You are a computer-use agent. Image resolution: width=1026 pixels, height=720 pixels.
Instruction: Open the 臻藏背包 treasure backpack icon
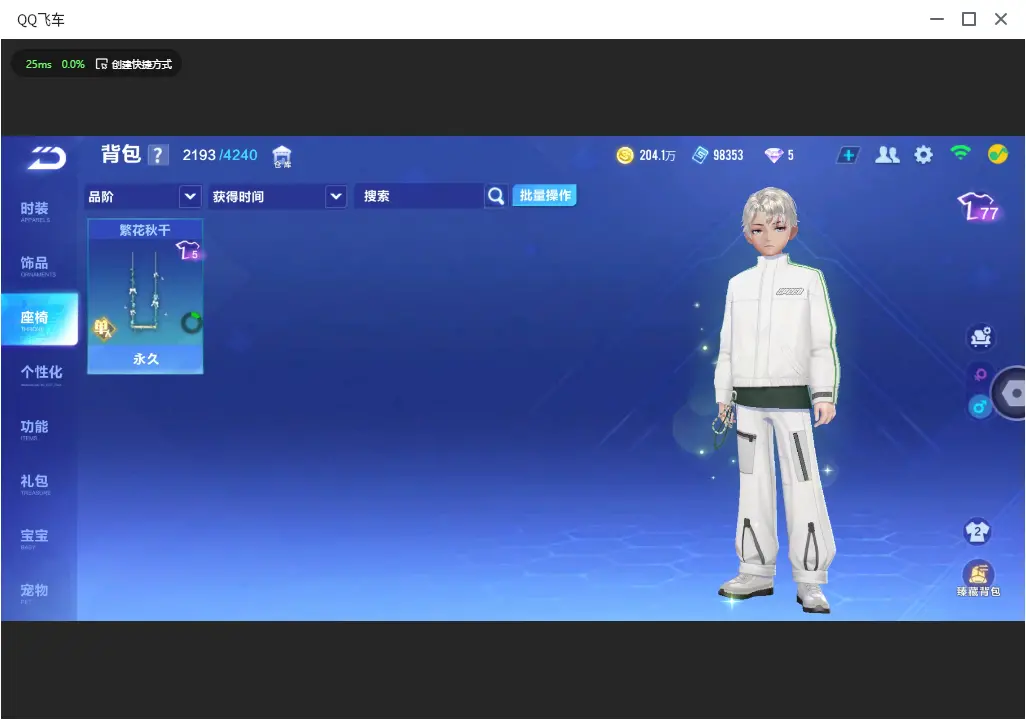pos(978,579)
